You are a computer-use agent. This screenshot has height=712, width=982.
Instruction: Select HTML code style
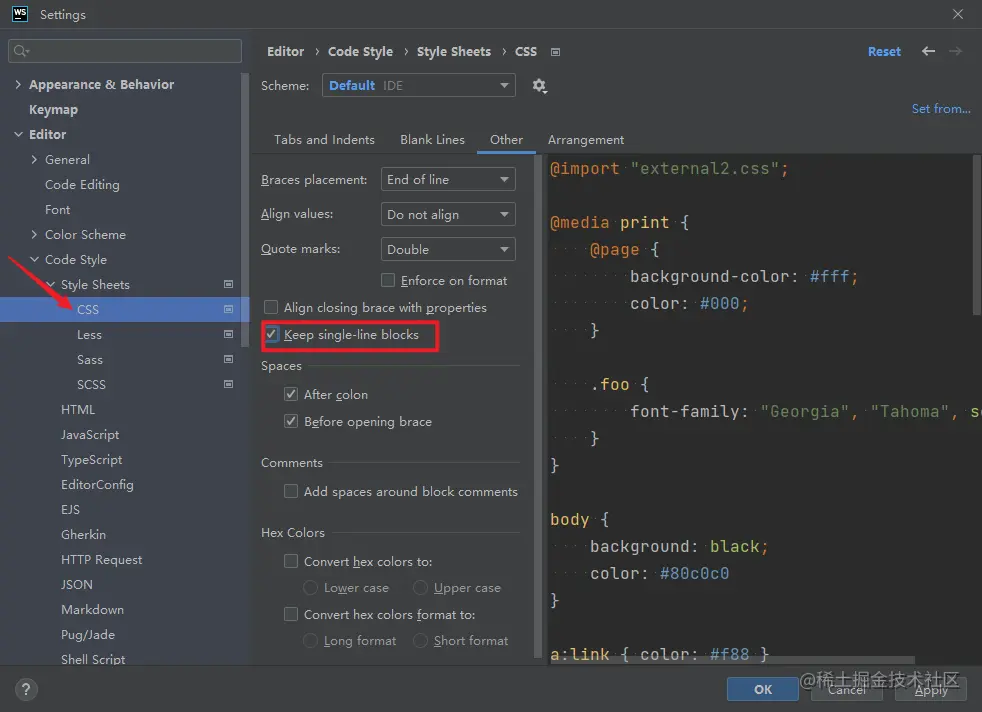78,410
